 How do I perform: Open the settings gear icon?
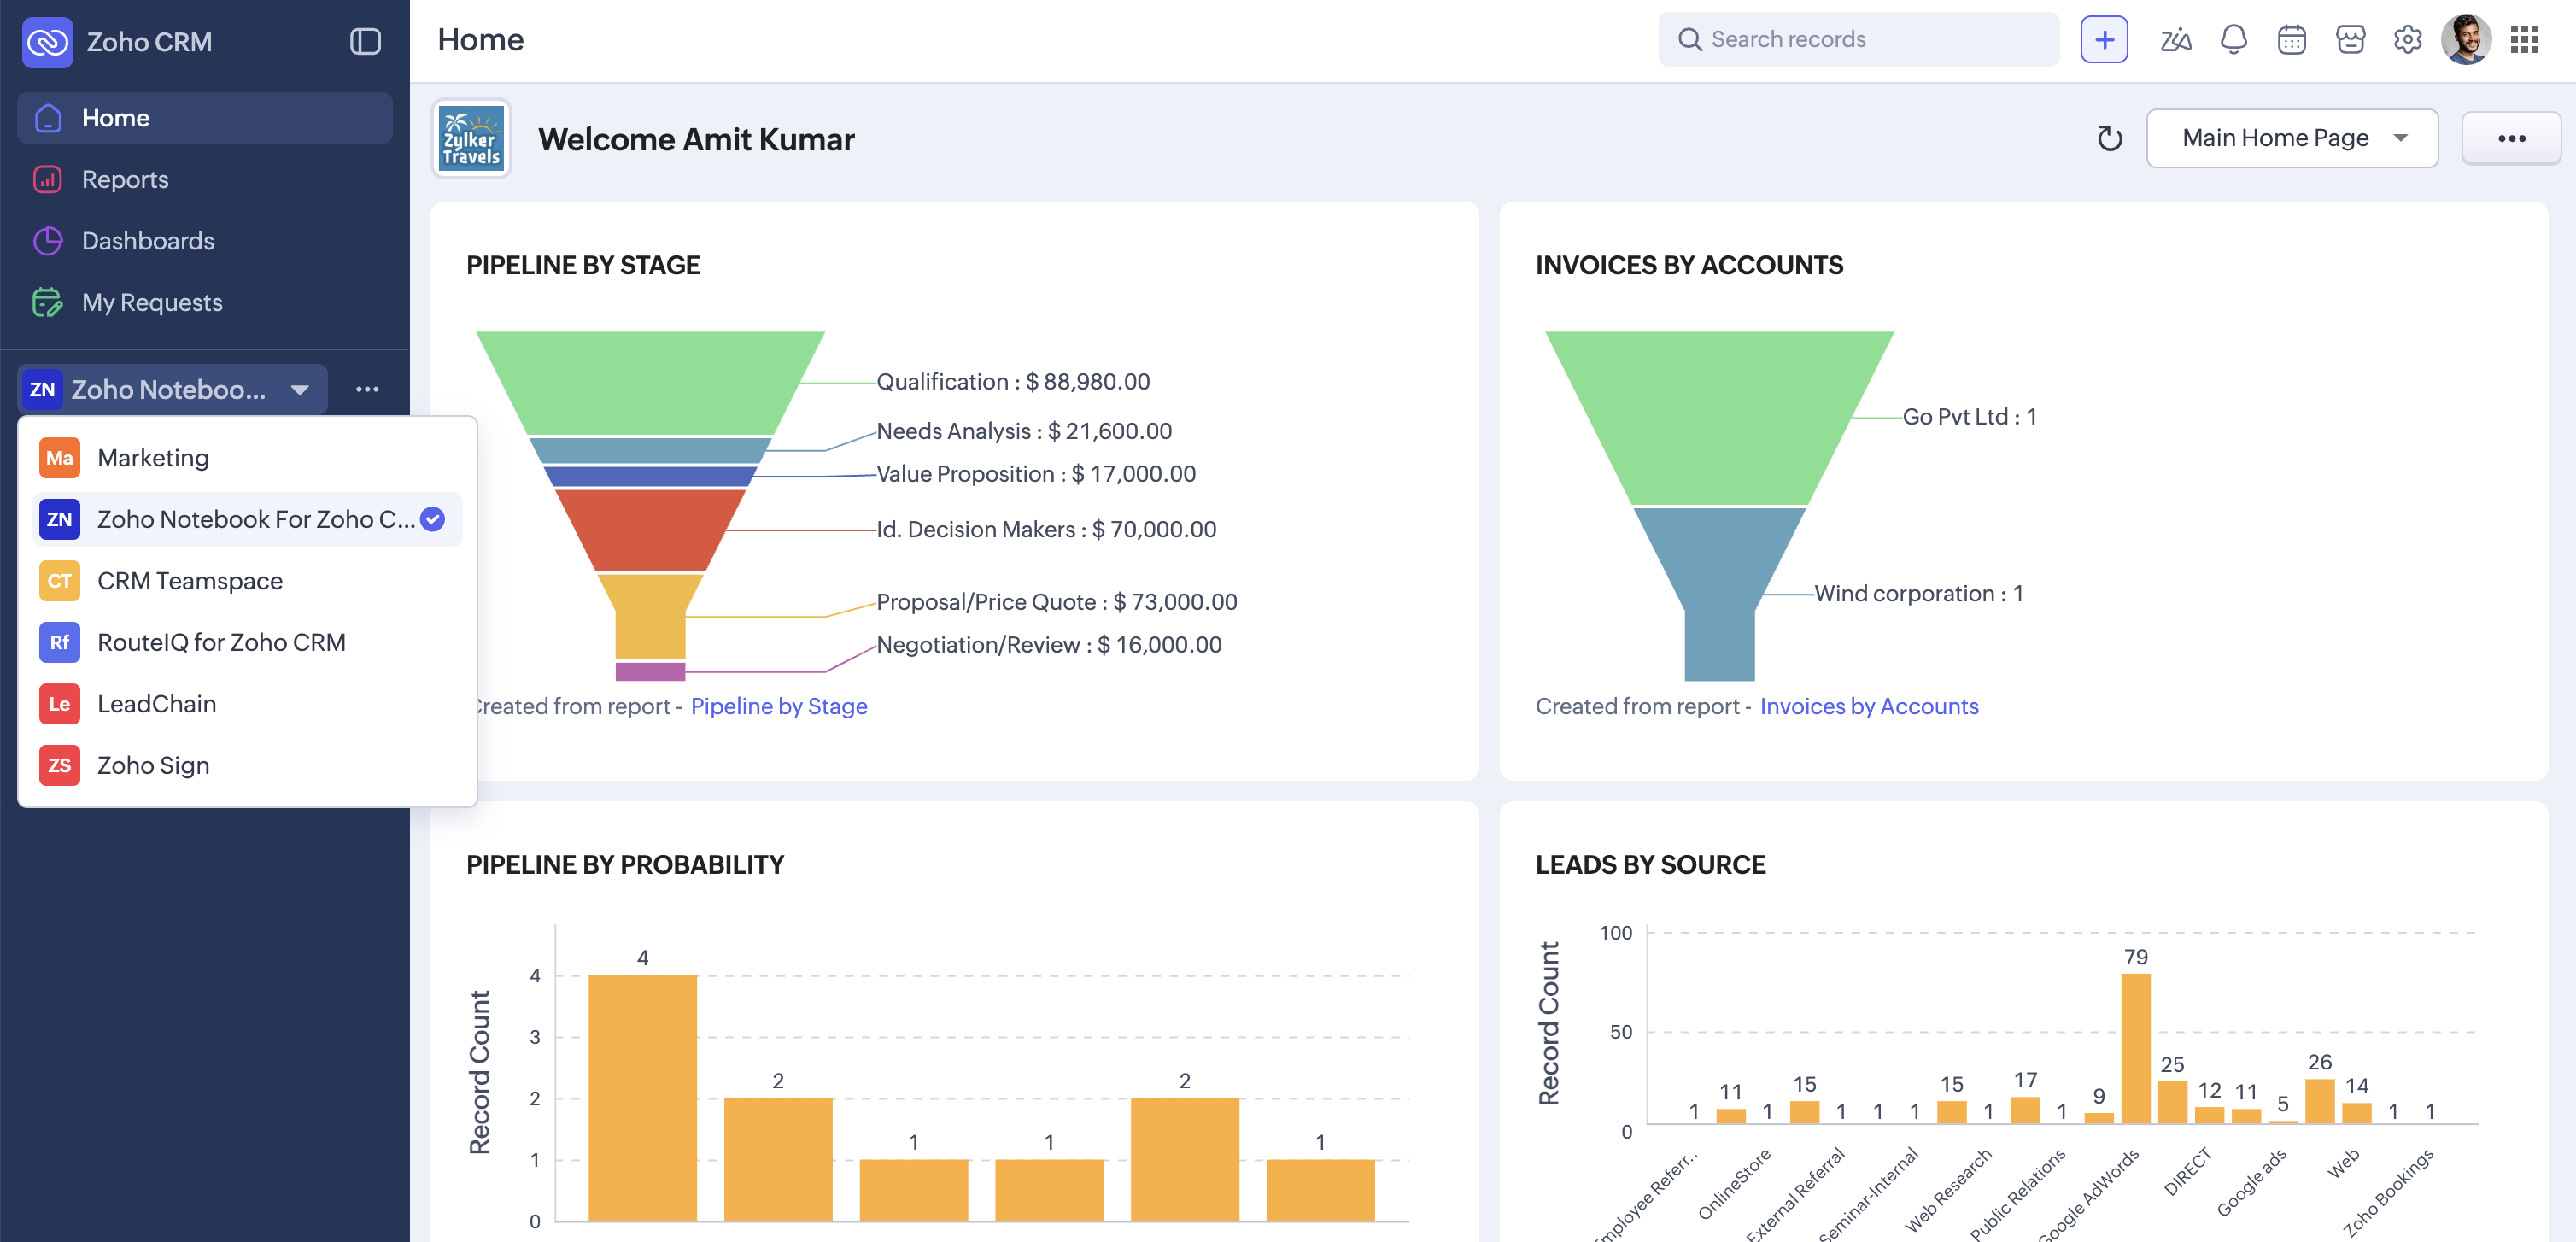click(x=2407, y=40)
